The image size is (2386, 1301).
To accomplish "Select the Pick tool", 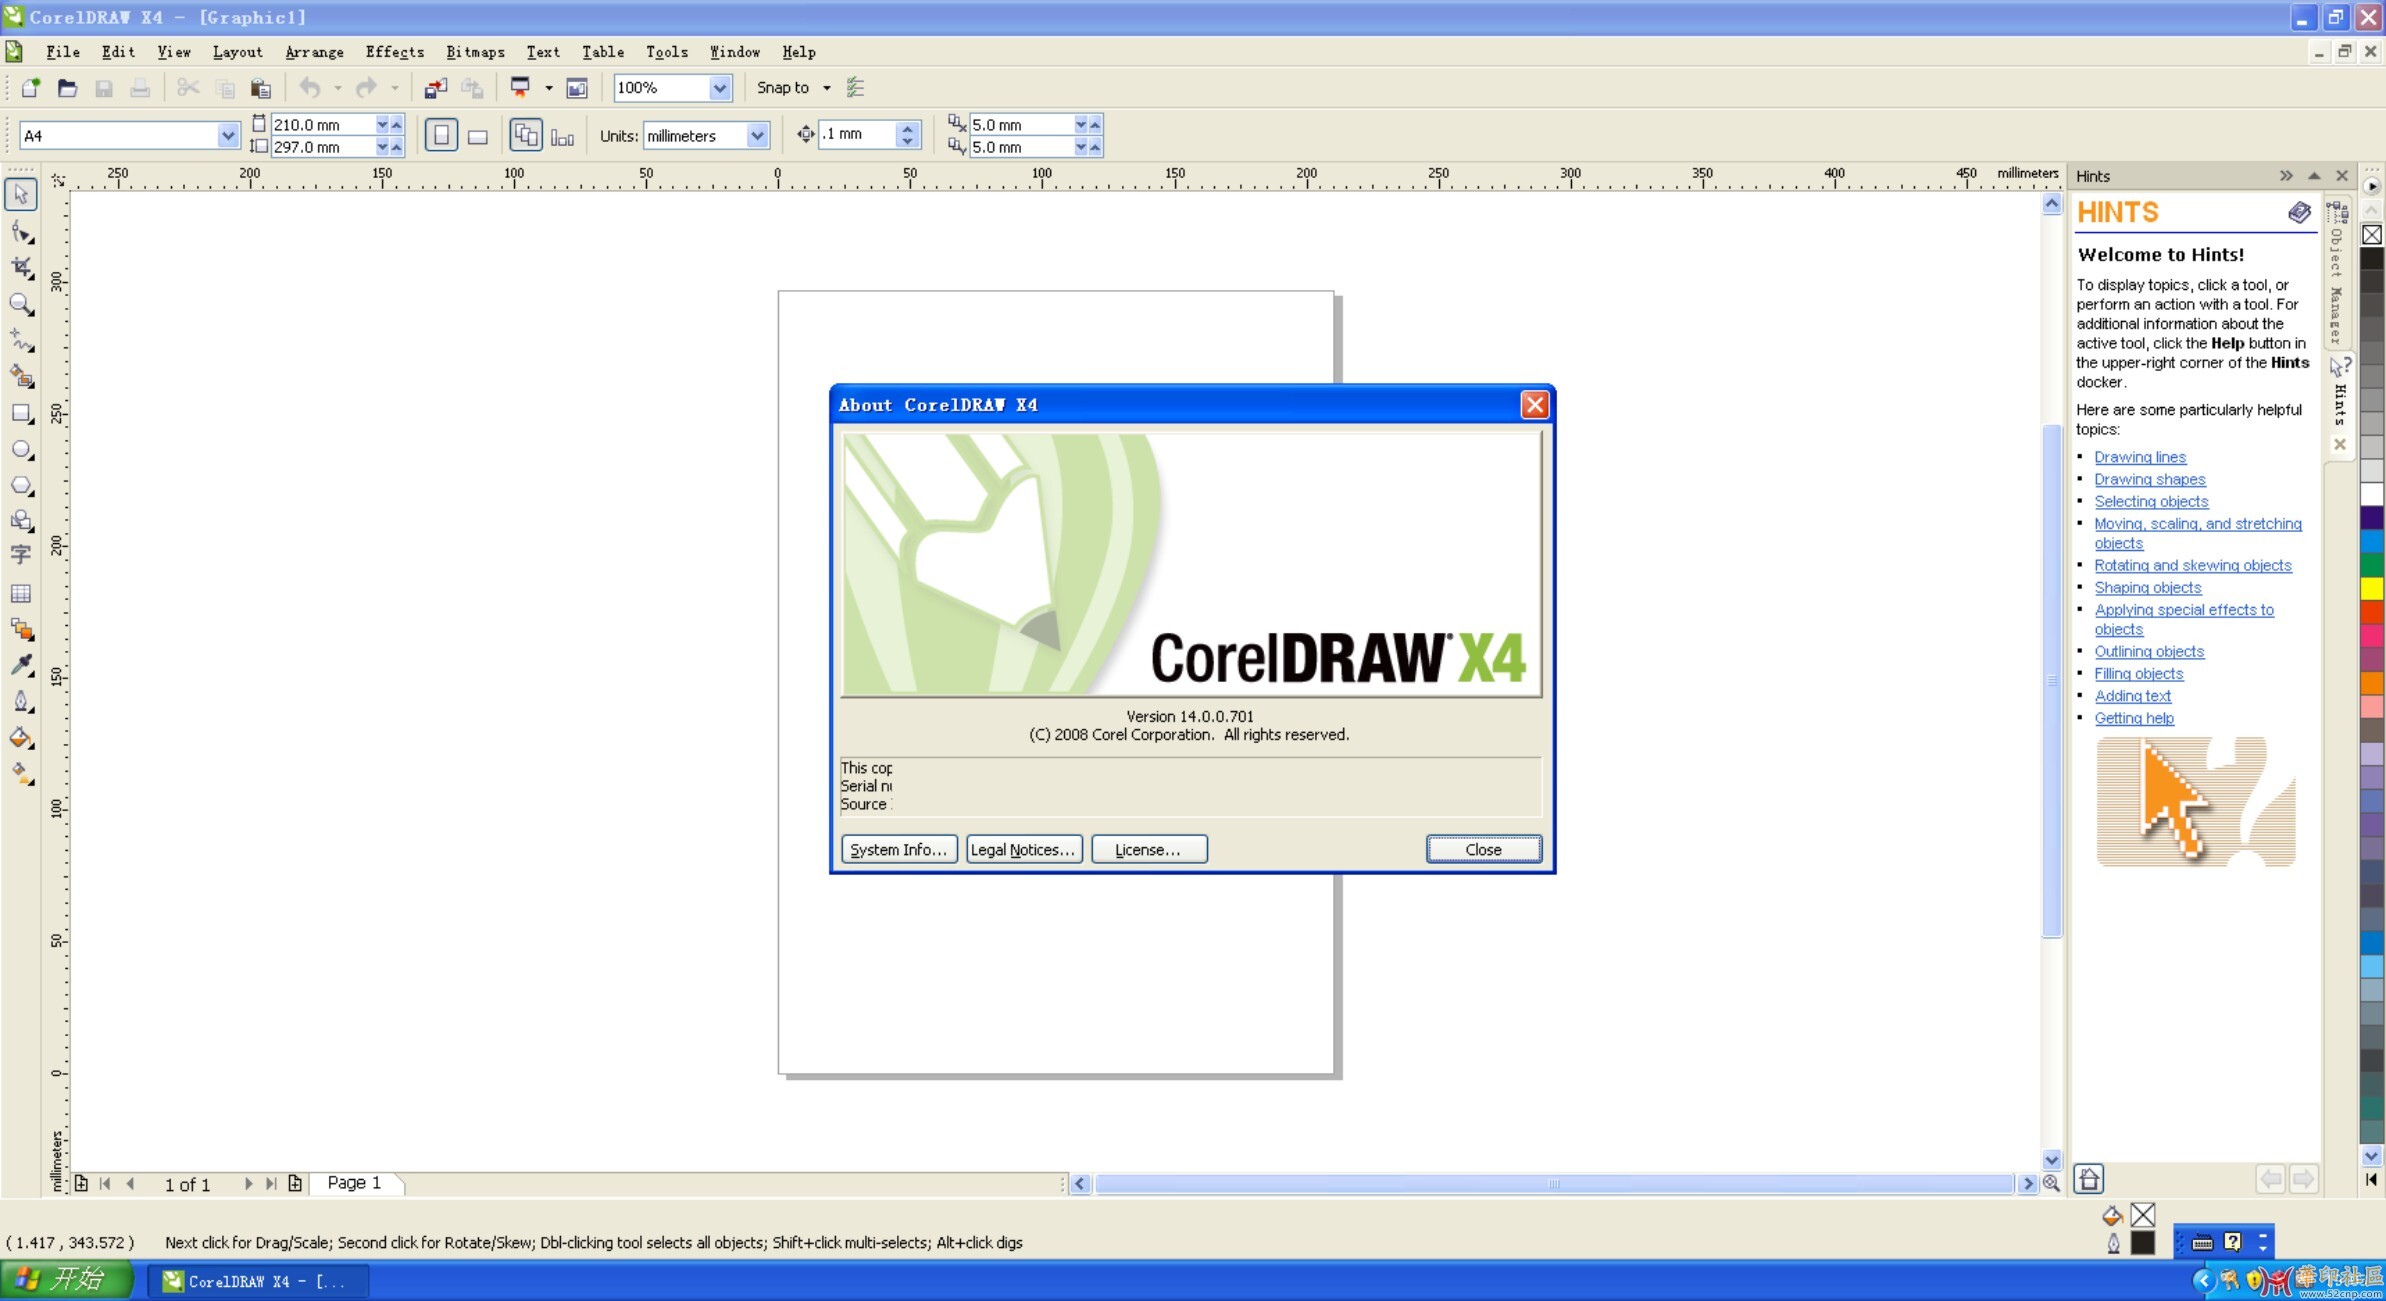I will (x=21, y=194).
